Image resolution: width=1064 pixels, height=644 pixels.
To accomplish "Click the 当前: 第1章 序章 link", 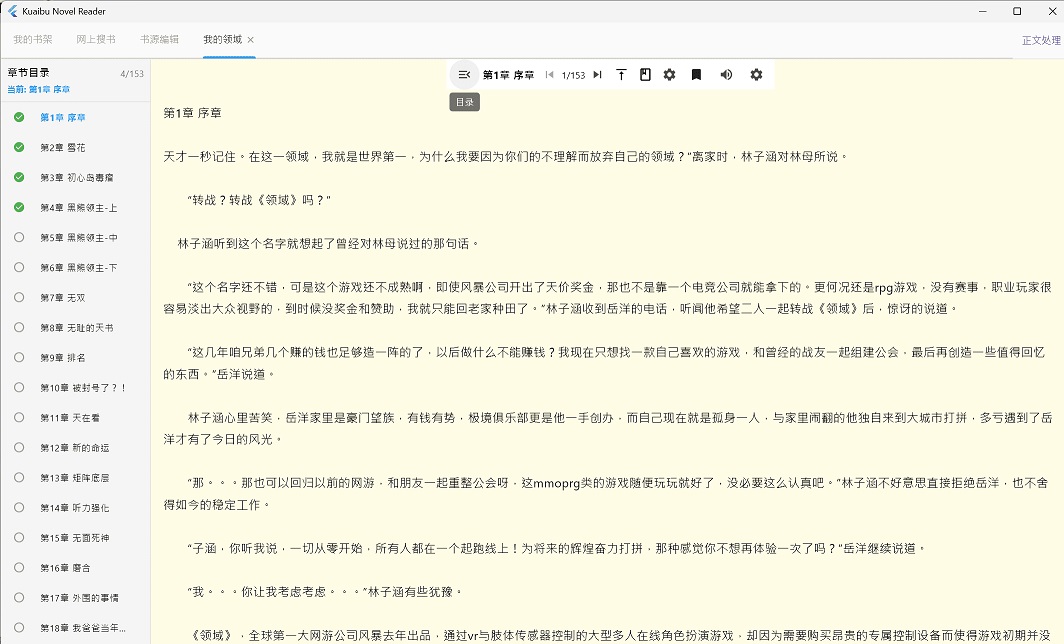I will click(x=39, y=89).
